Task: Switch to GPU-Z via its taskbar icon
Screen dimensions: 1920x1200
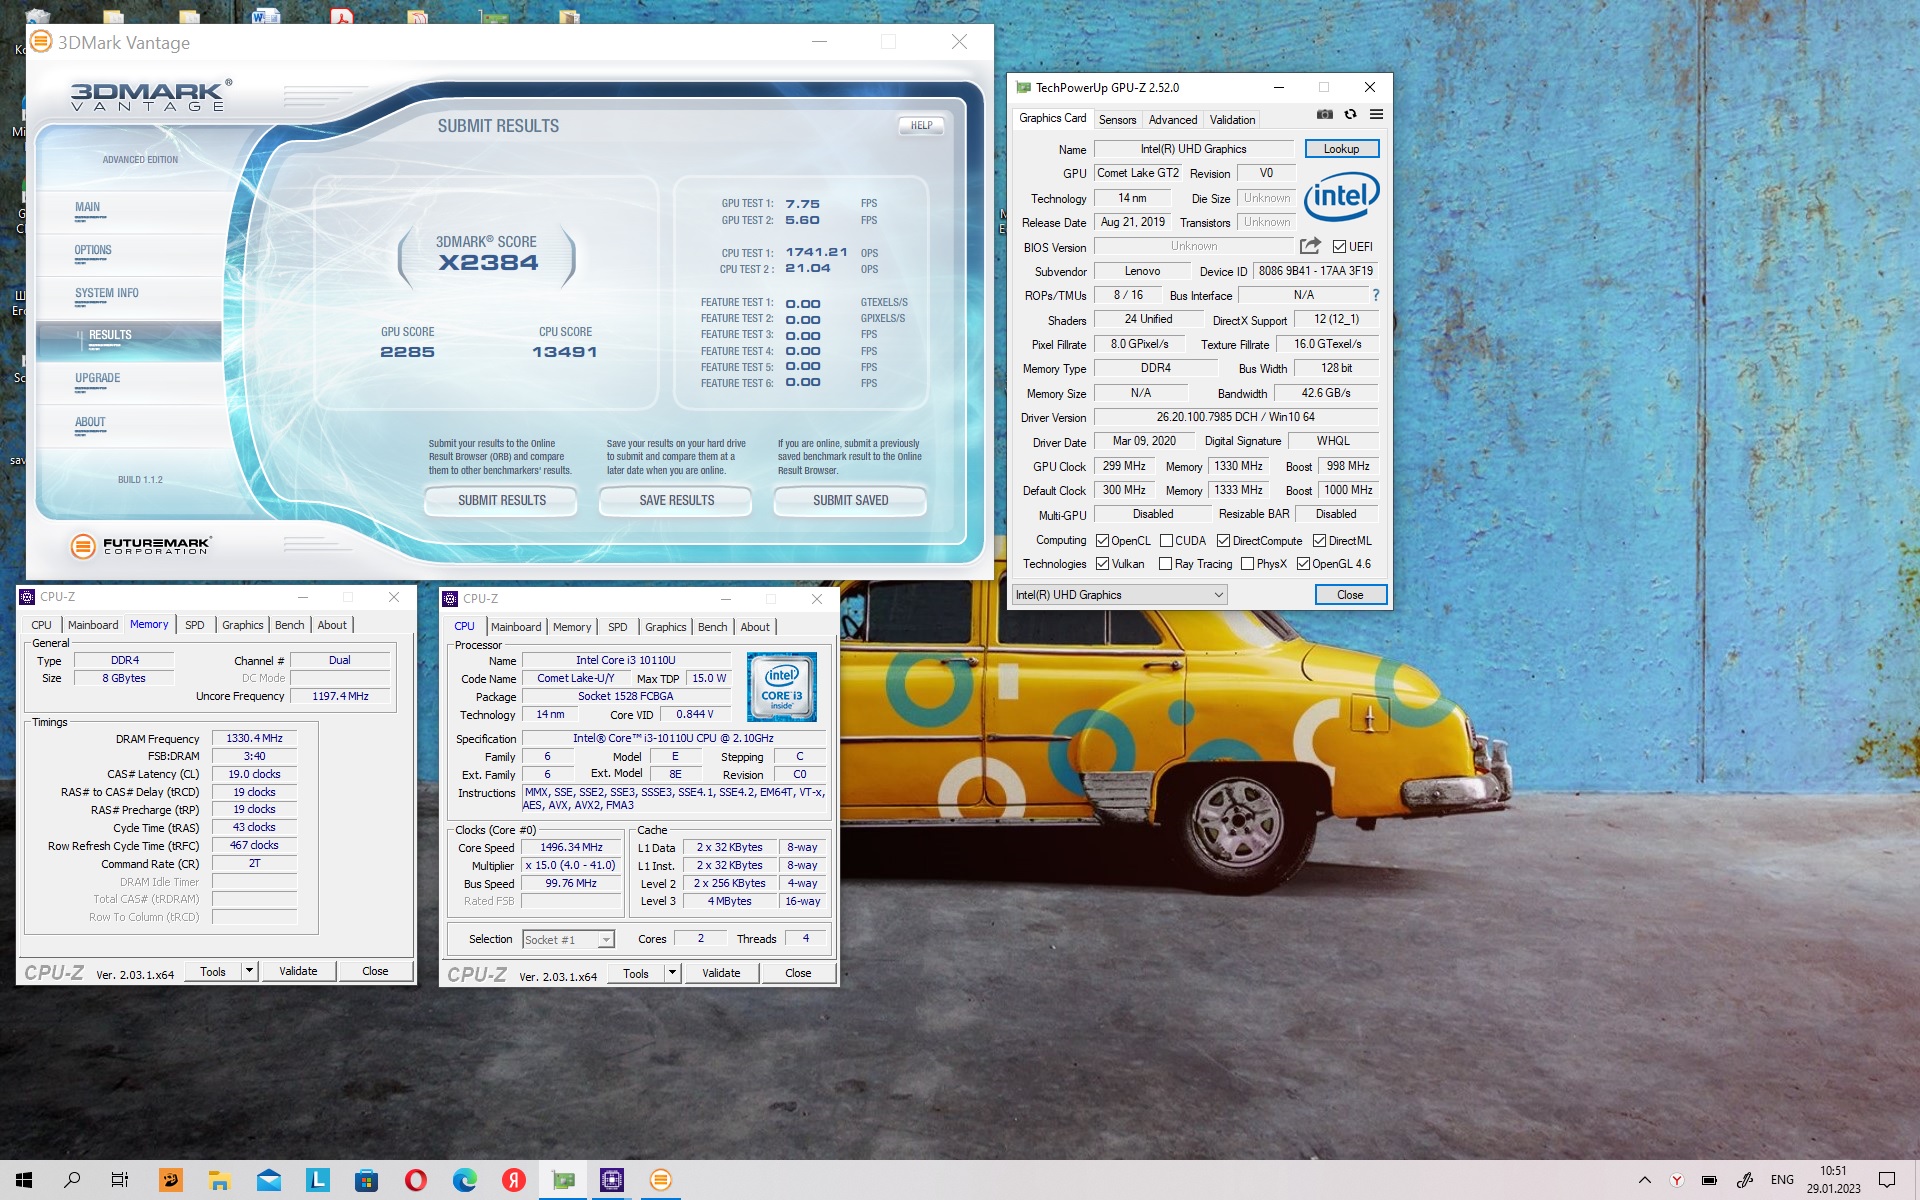Action: pyautogui.click(x=563, y=1180)
